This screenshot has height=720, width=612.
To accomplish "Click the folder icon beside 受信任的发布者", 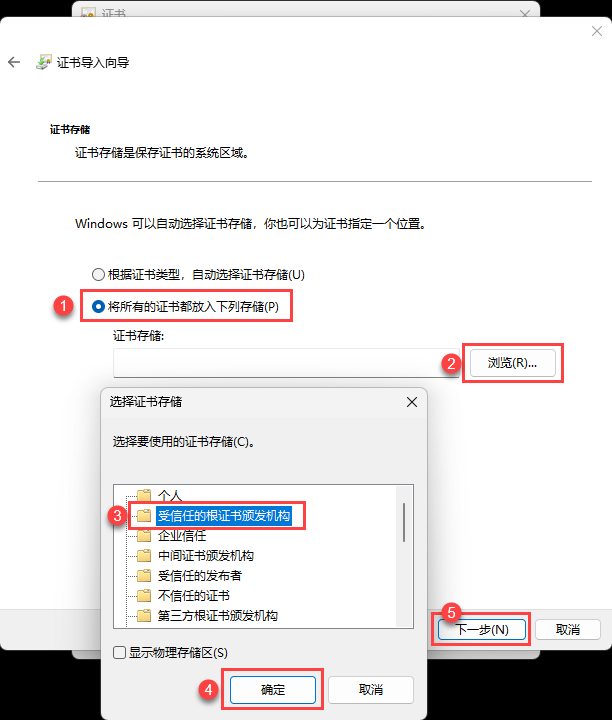I will coord(144,575).
